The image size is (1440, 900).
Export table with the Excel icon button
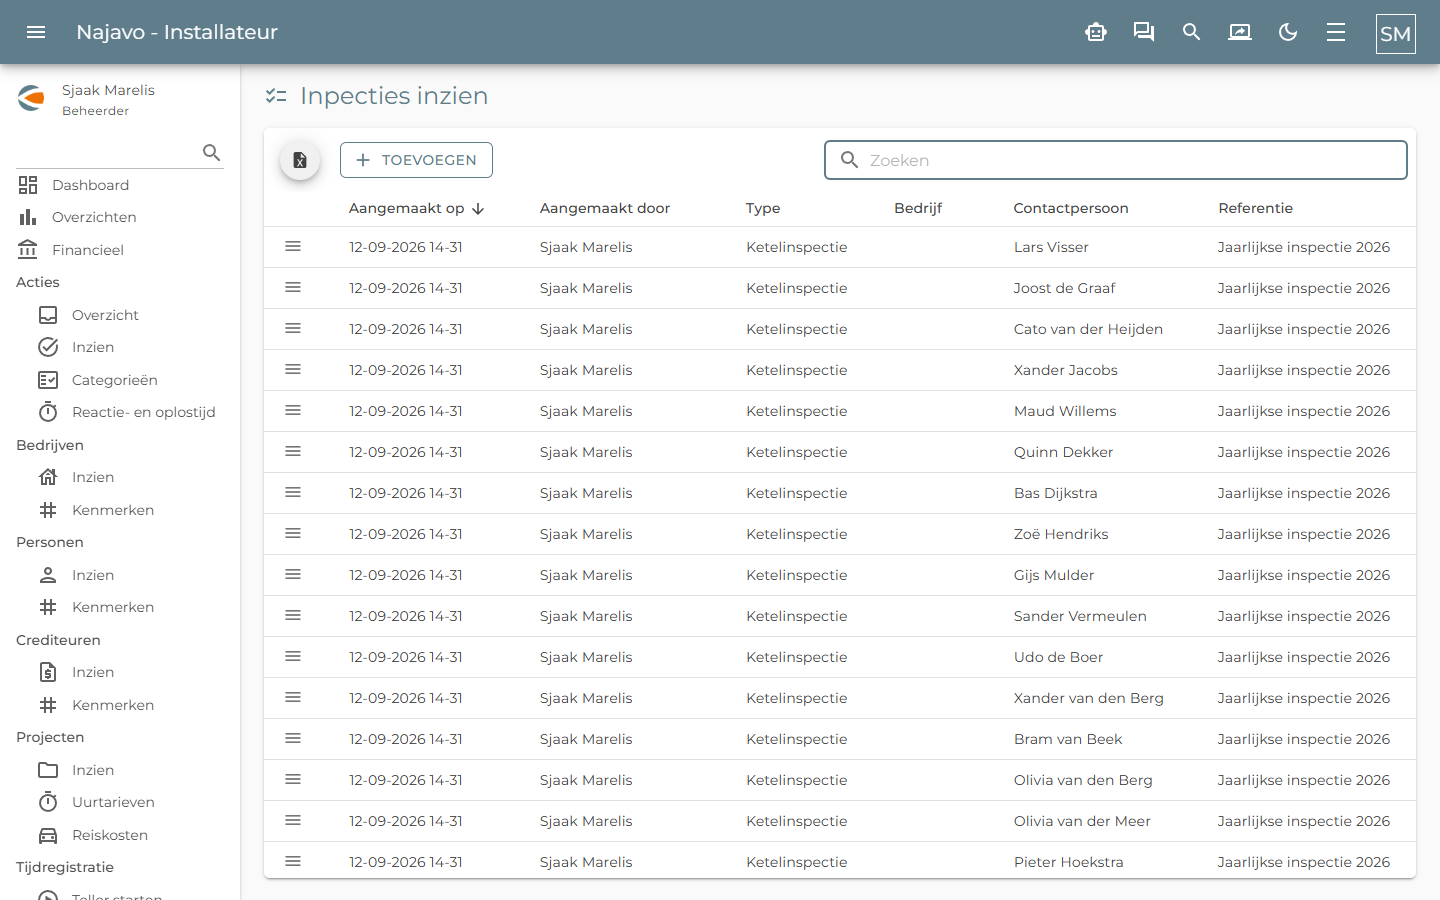(300, 160)
